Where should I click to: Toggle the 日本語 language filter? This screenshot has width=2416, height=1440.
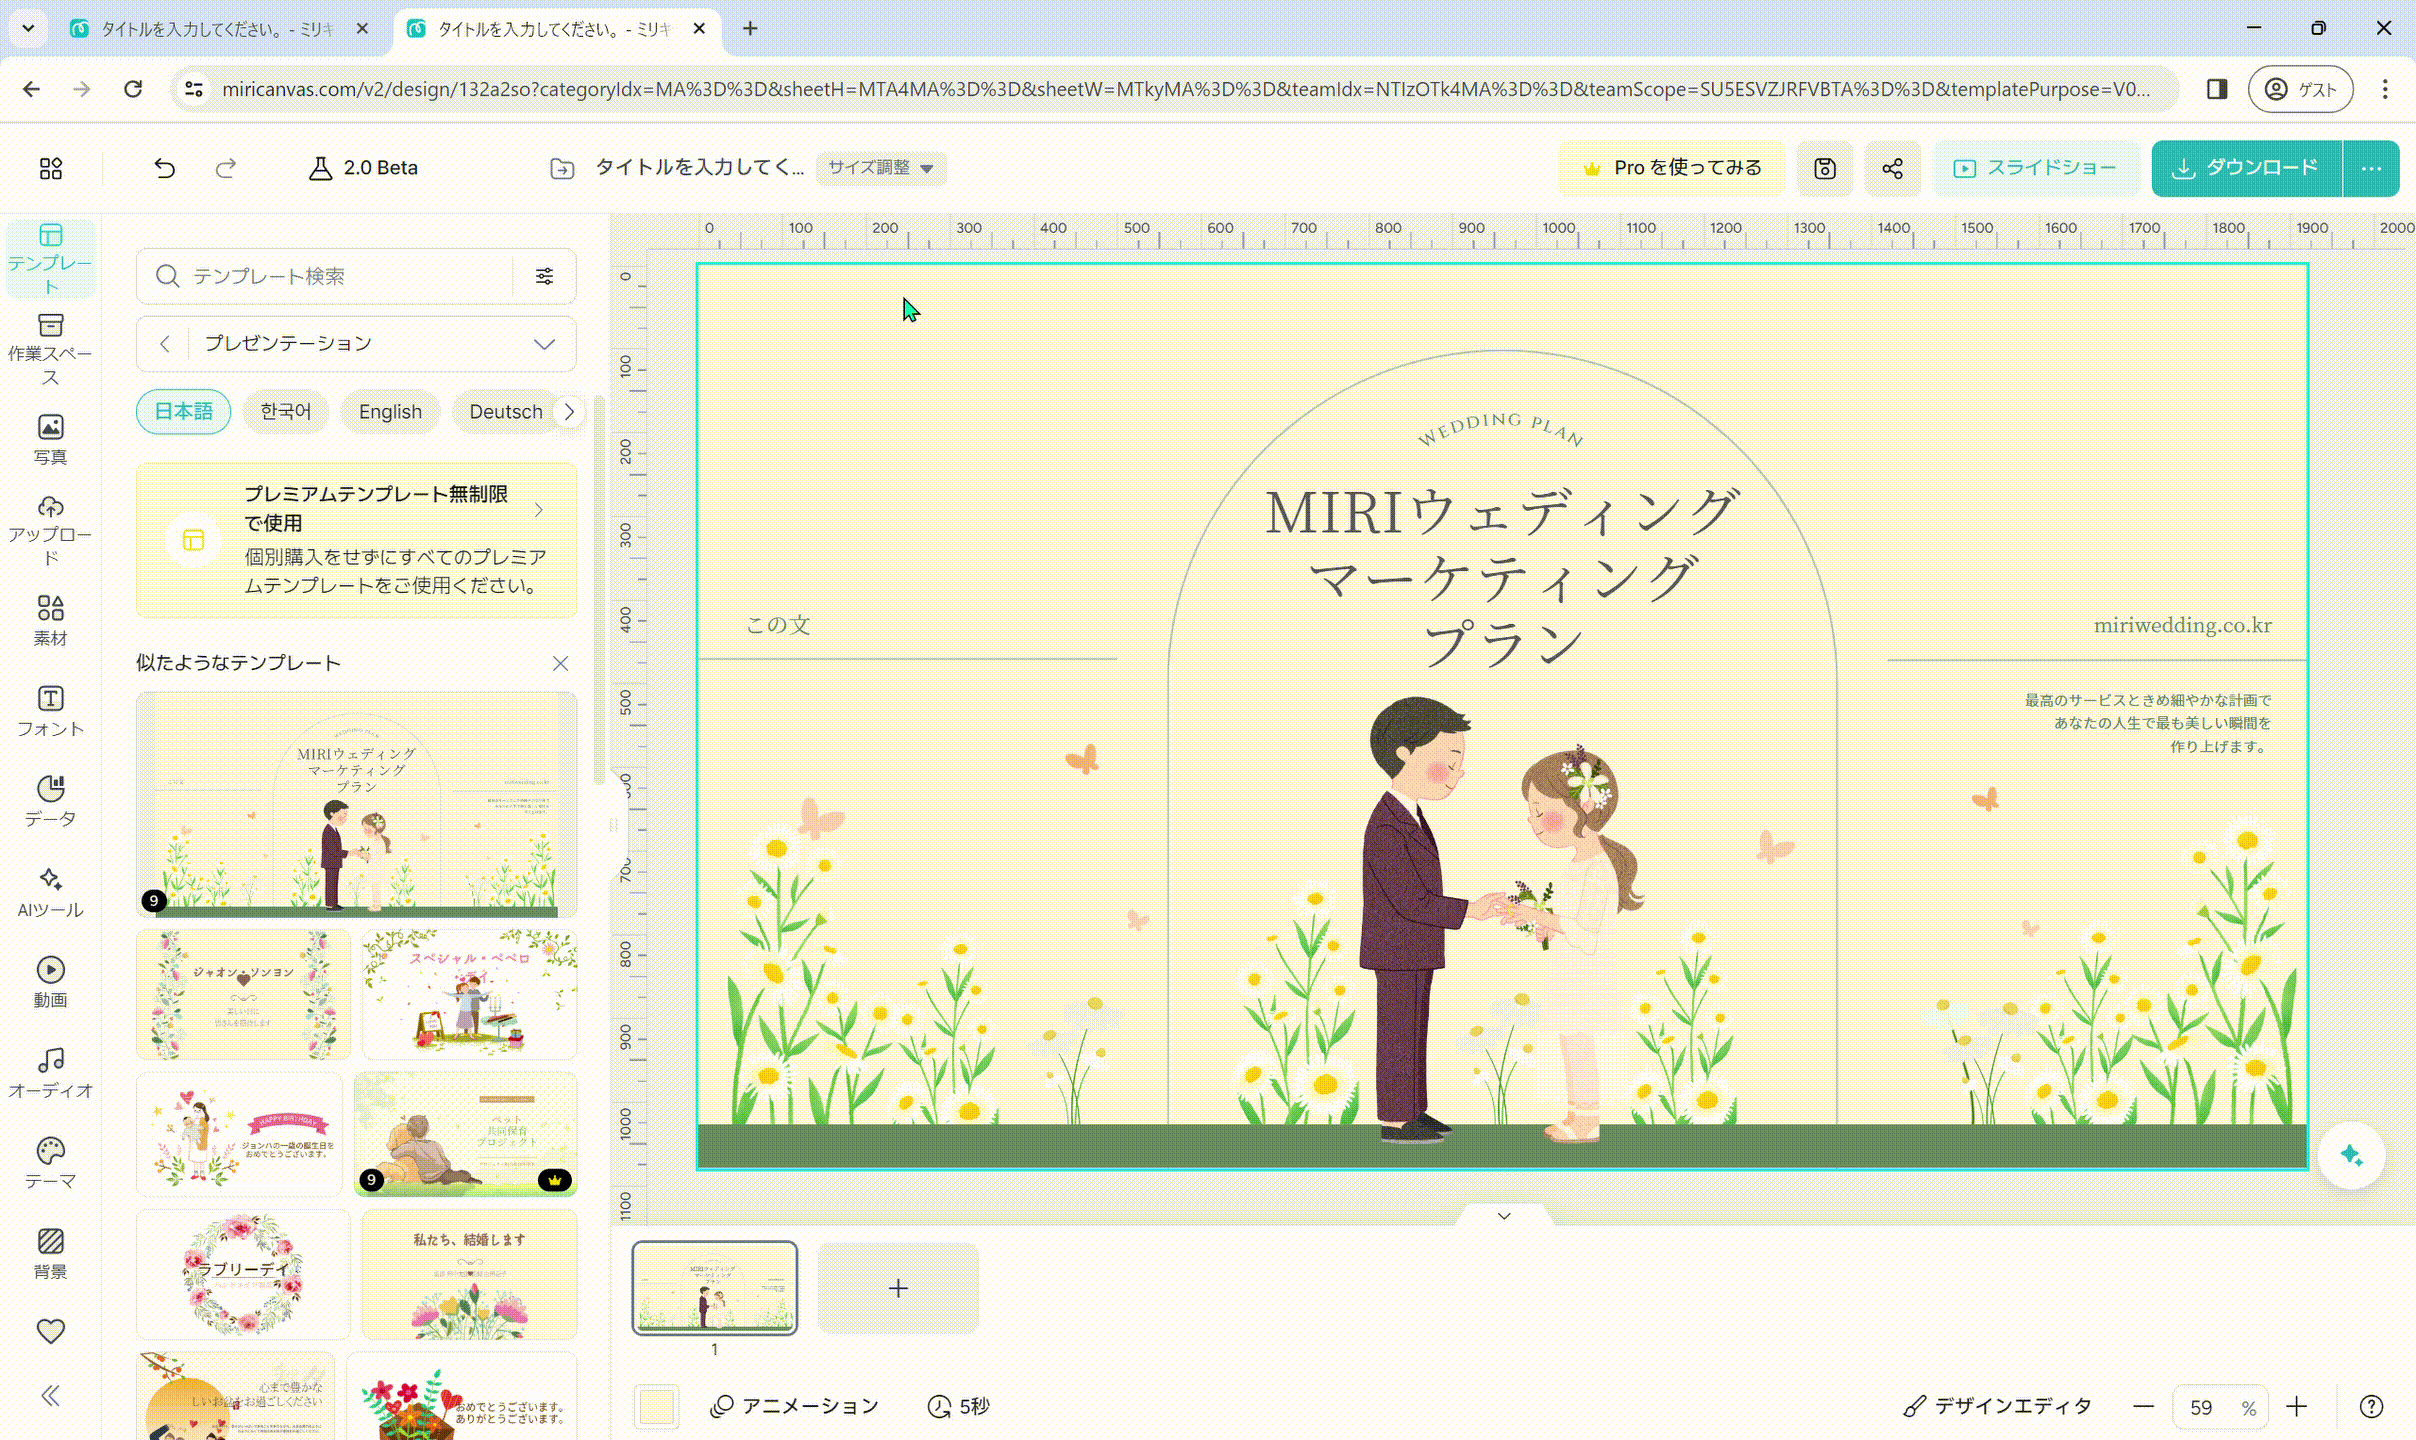(x=183, y=411)
